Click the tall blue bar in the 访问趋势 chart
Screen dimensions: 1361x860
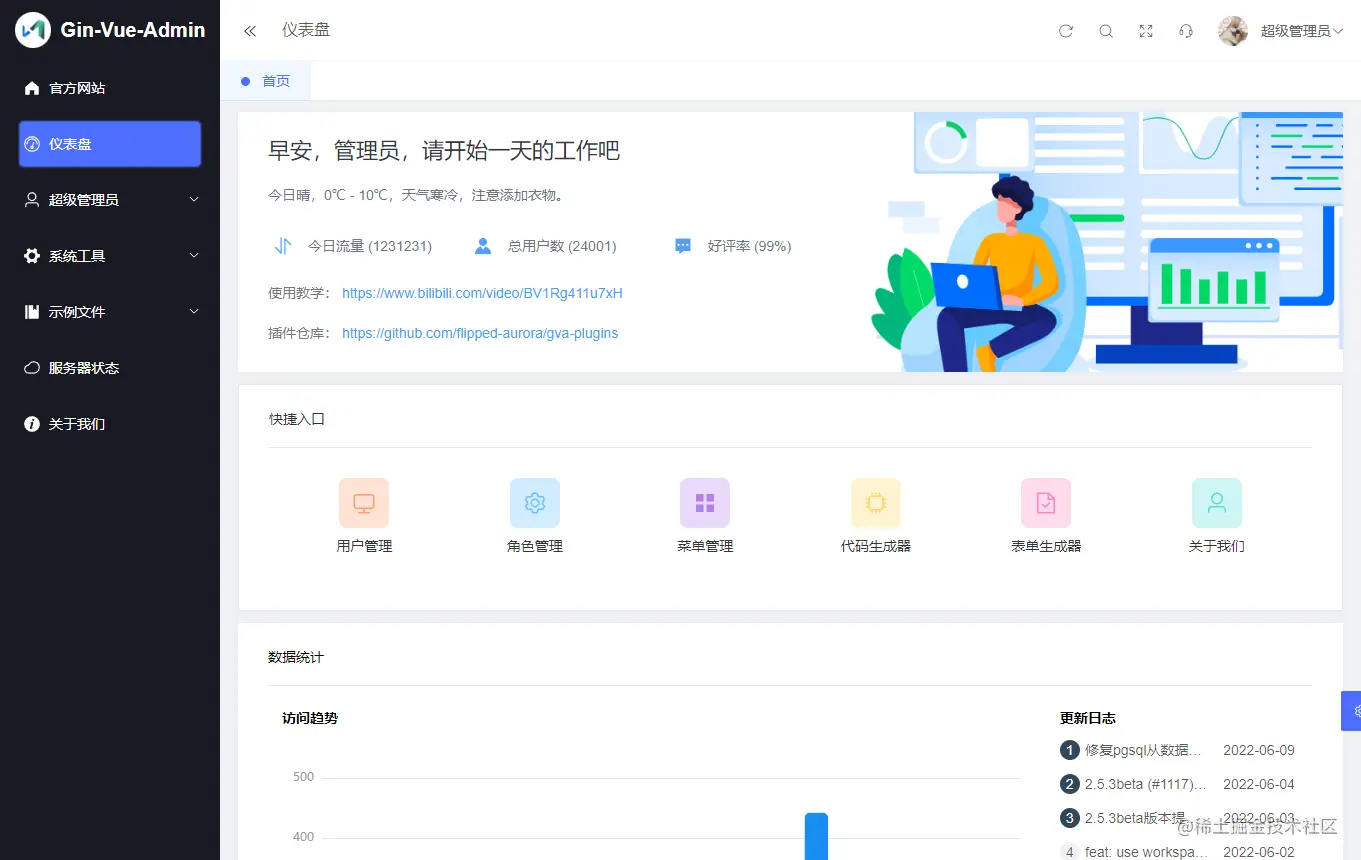coord(816,836)
